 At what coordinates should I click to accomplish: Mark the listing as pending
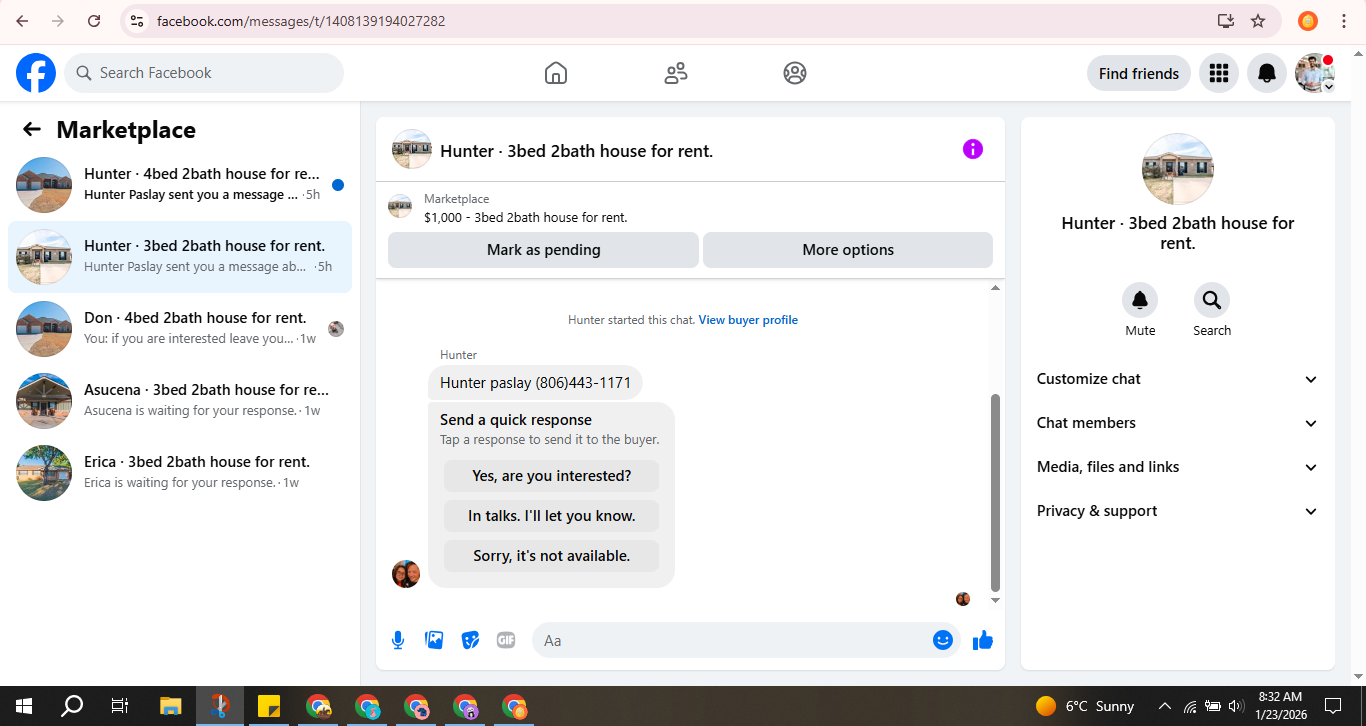coord(544,250)
